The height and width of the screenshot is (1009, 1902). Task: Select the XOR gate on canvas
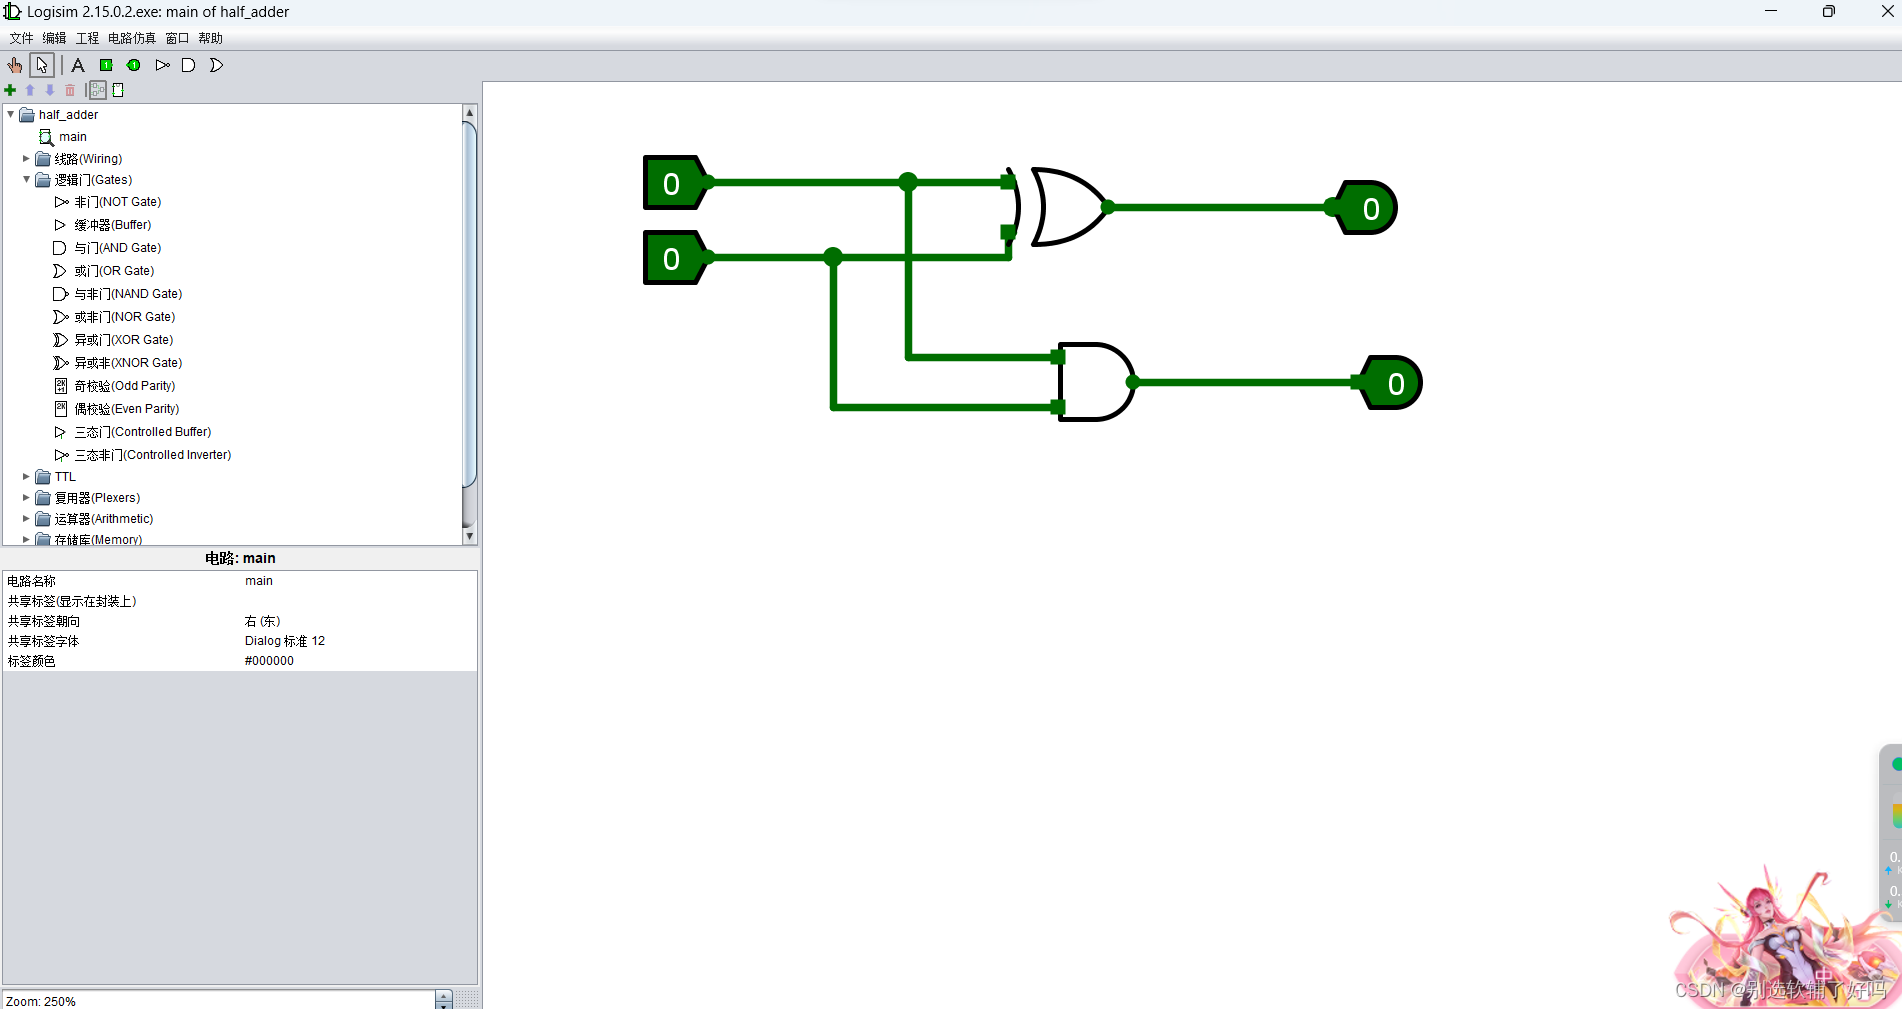pyautogui.click(x=1065, y=207)
